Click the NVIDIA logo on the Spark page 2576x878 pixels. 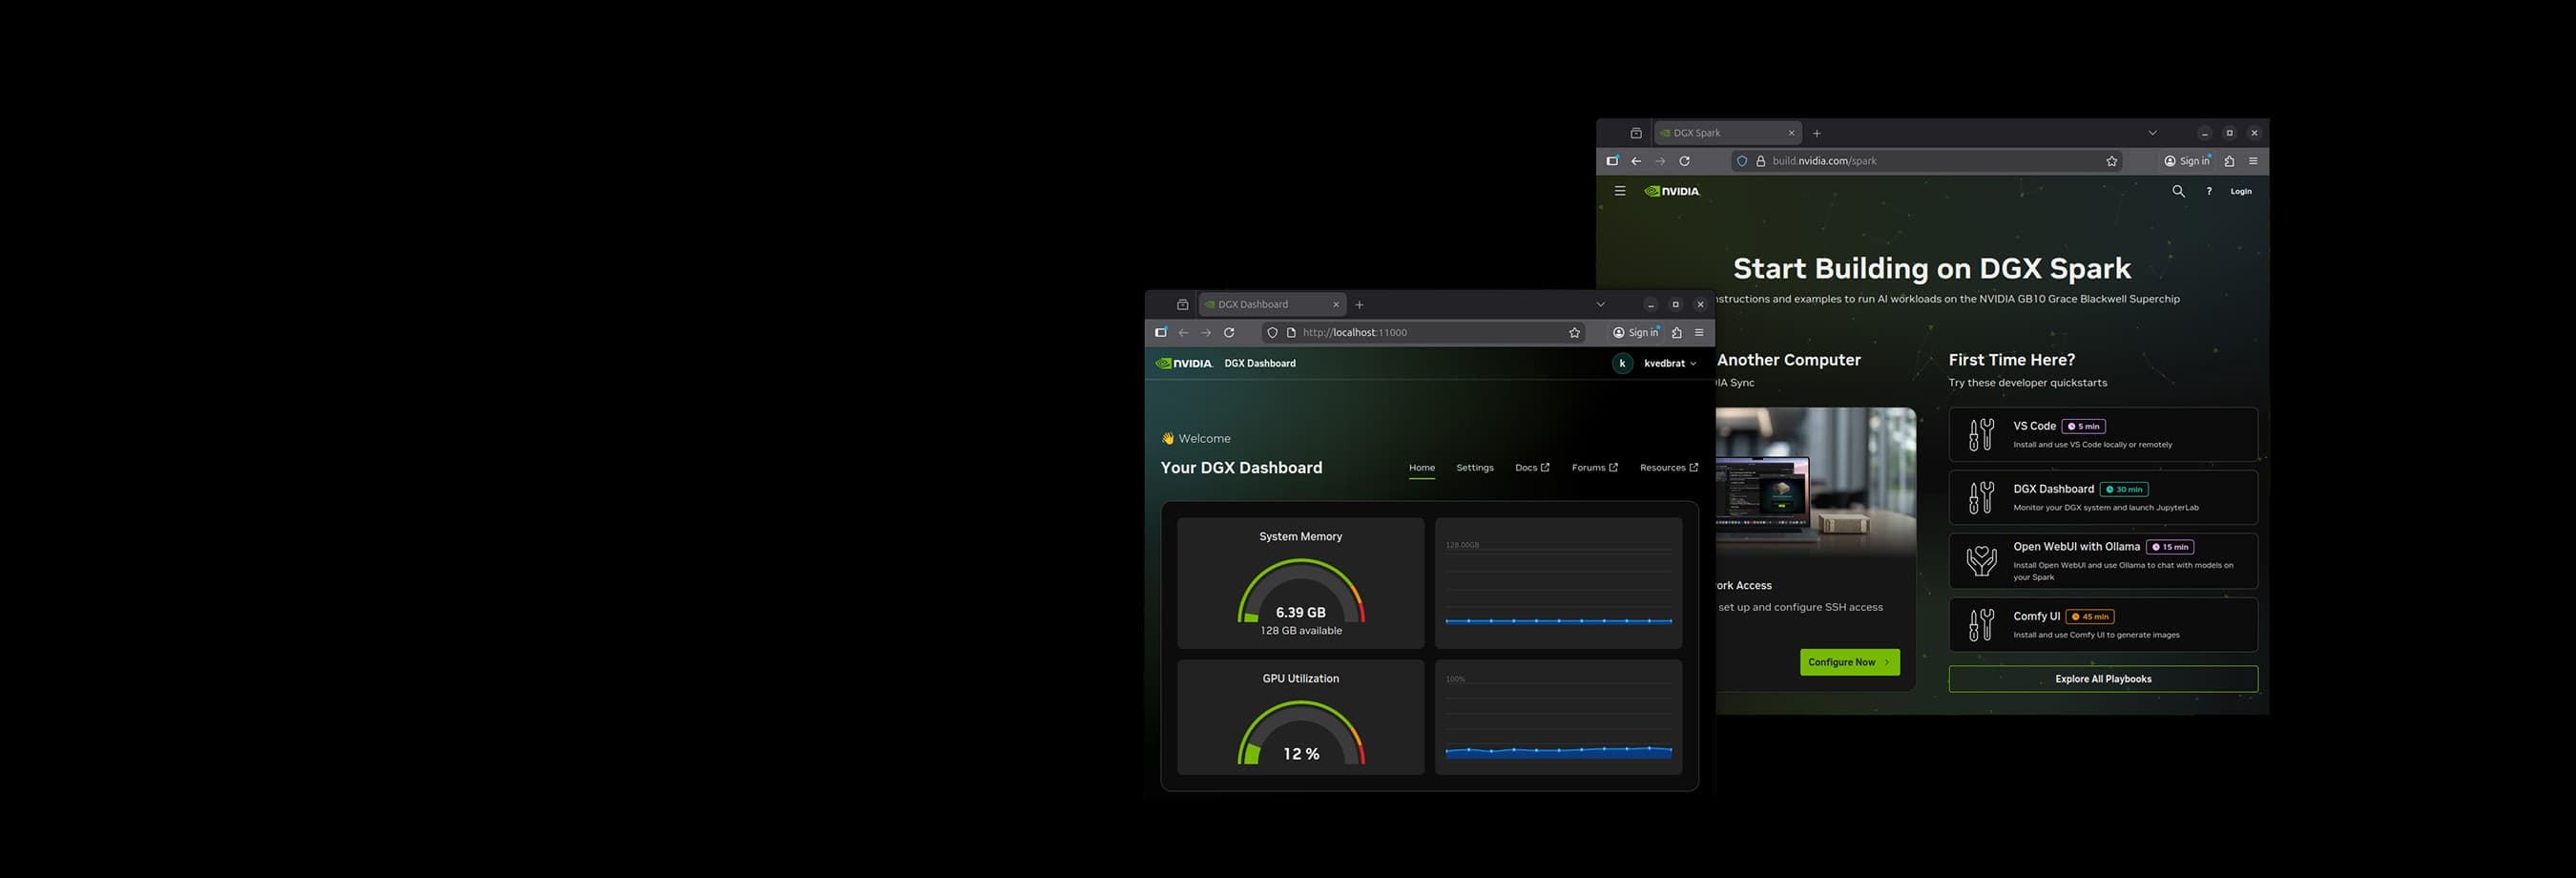point(1672,191)
